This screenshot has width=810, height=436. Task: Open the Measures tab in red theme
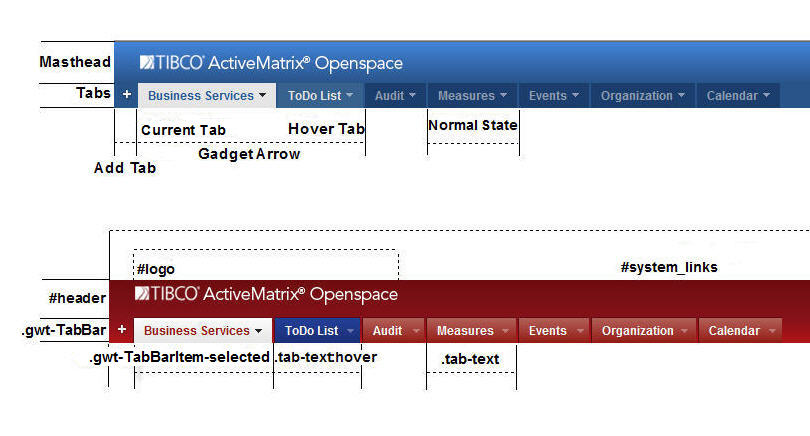(x=472, y=331)
